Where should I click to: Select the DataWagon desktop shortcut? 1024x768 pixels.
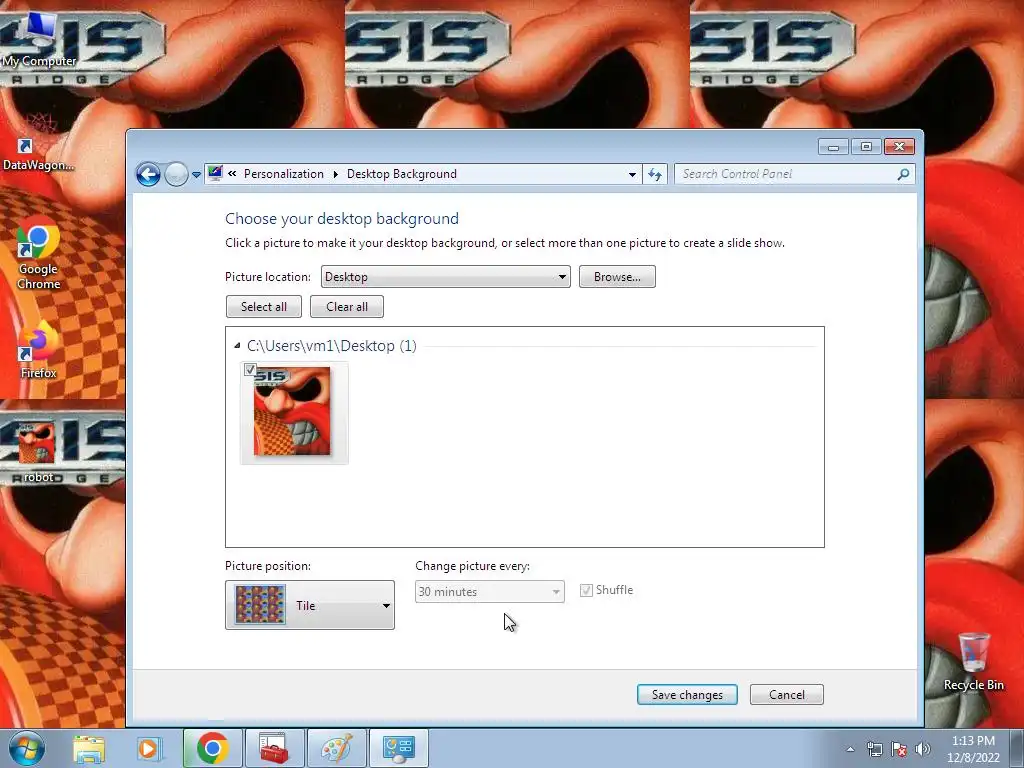[38, 142]
